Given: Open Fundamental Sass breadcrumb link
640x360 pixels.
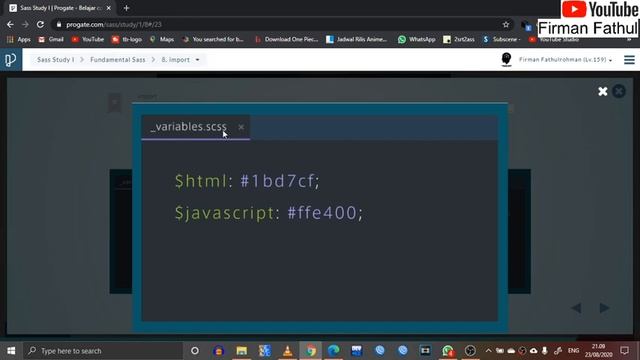Looking at the screenshot, I should click(118, 60).
